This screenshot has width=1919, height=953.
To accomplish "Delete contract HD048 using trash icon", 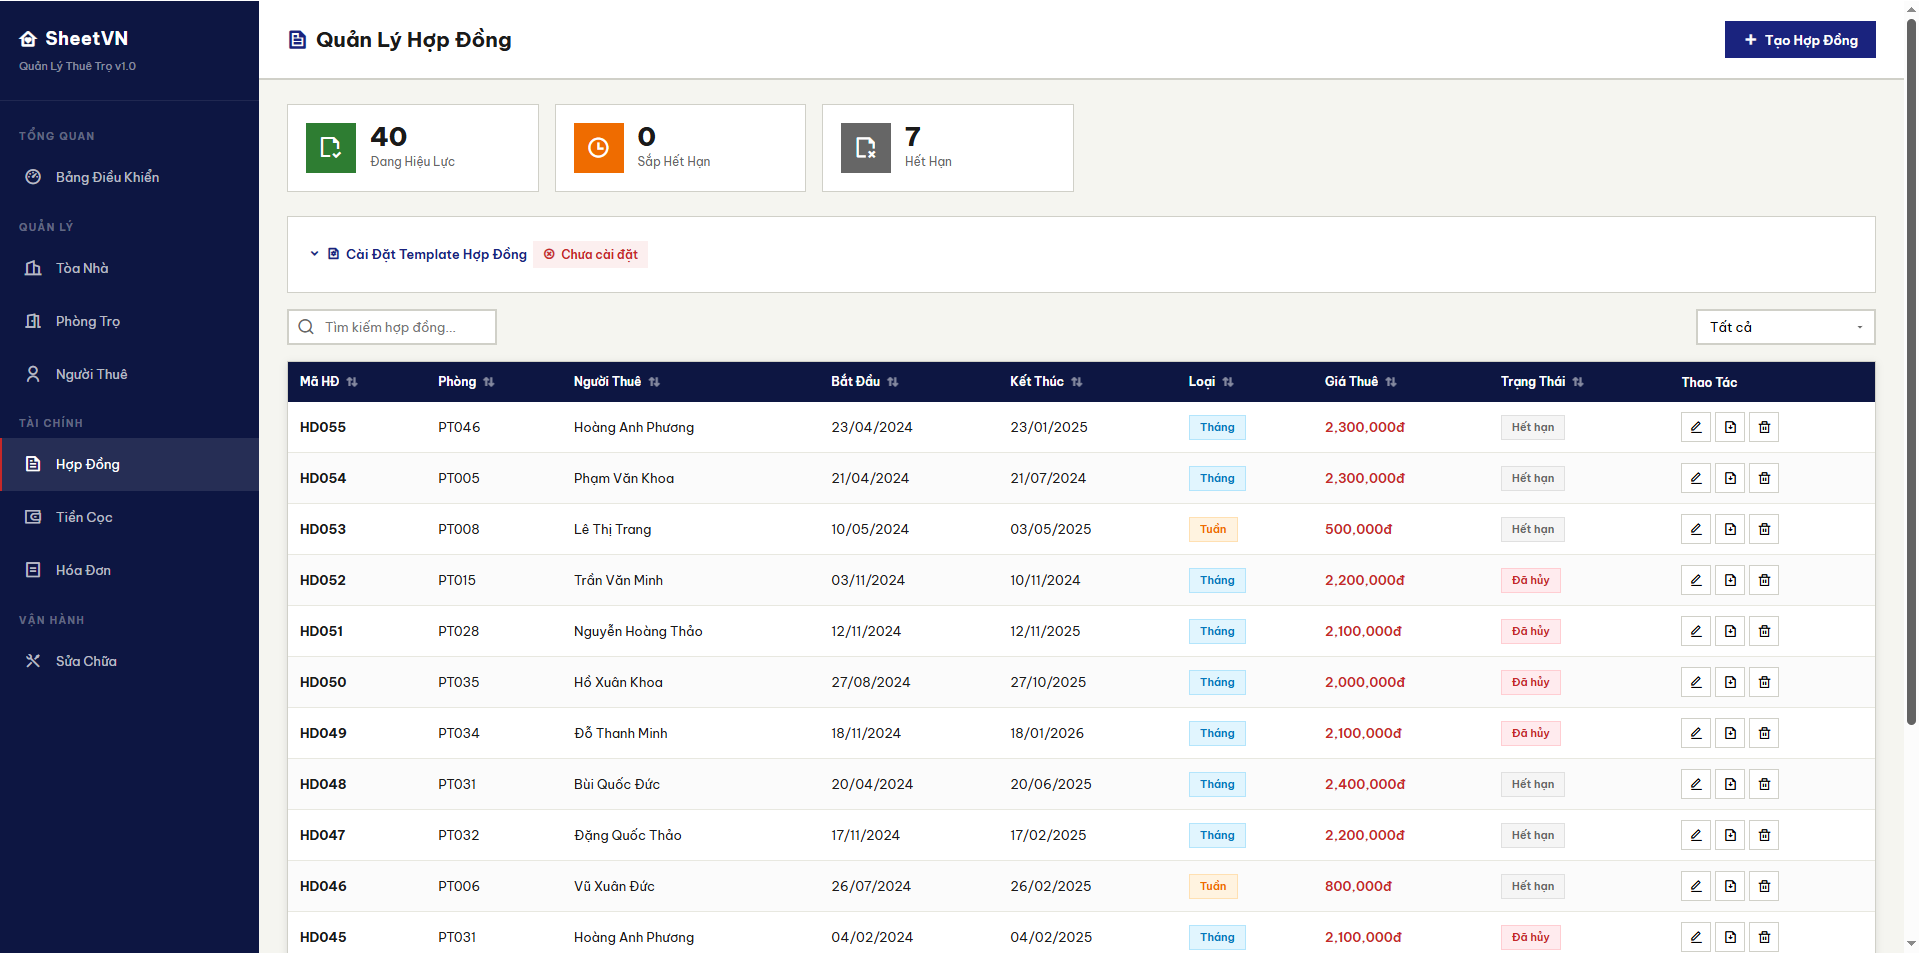I will coord(1764,784).
